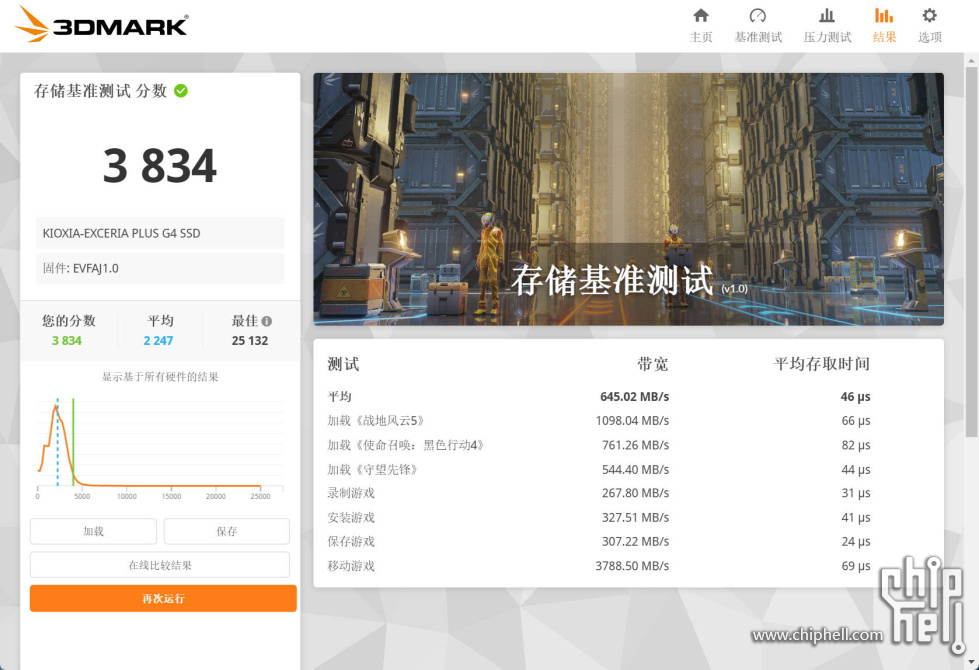Click the 保存 save button
This screenshot has width=979, height=670.
tap(227, 531)
